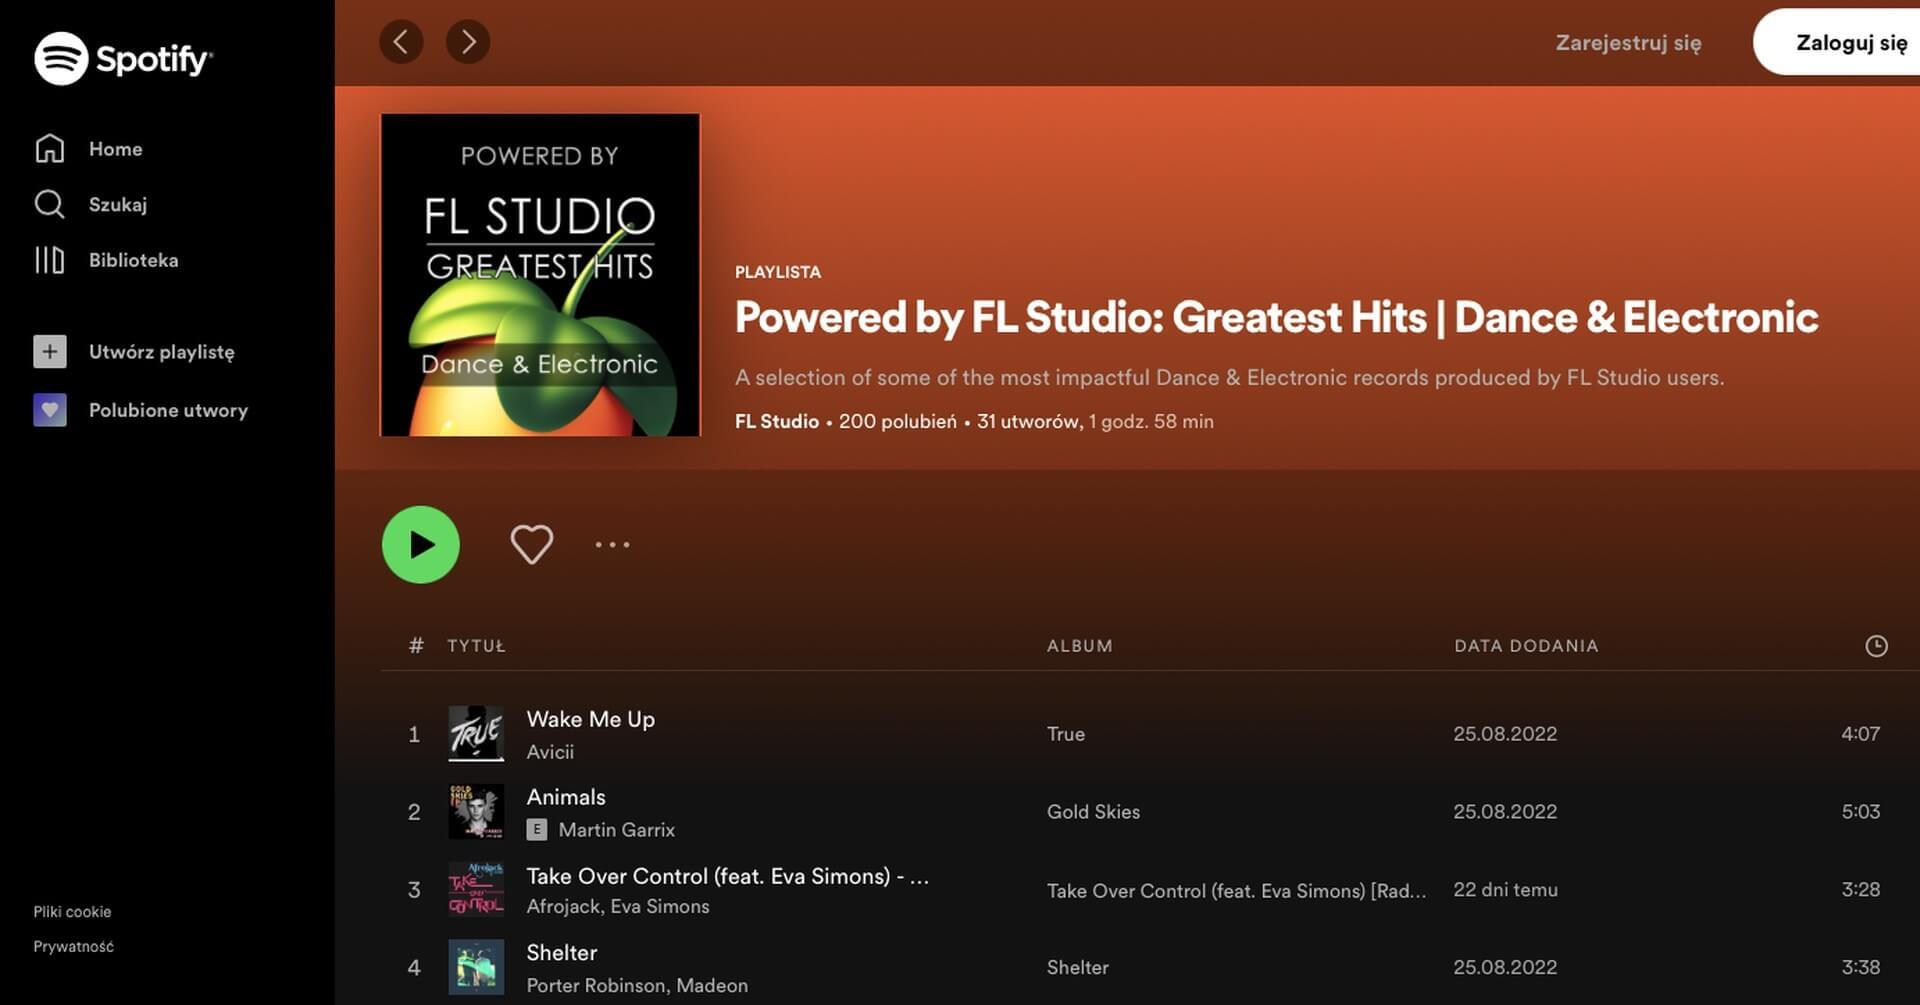Open the Avicii artist link
This screenshot has width=1920, height=1005.
click(550, 752)
